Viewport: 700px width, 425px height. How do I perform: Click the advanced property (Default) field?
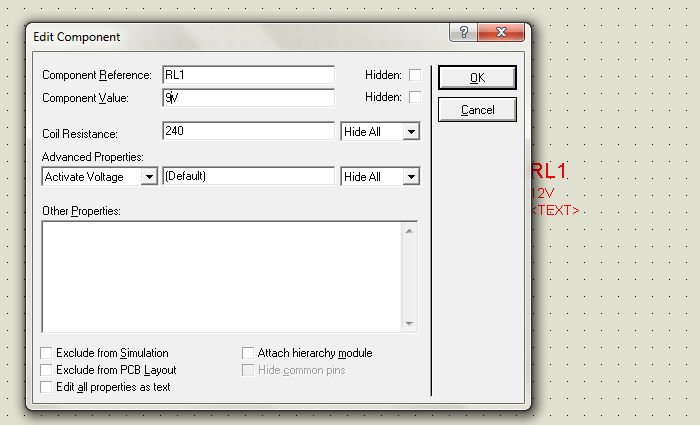(x=248, y=176)
